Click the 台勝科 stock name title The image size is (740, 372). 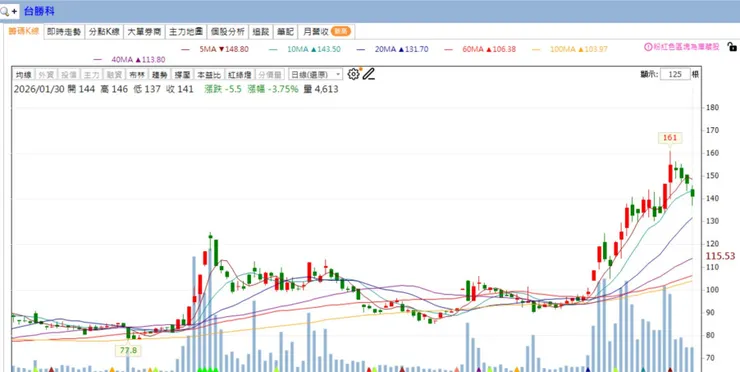[40, 11]
